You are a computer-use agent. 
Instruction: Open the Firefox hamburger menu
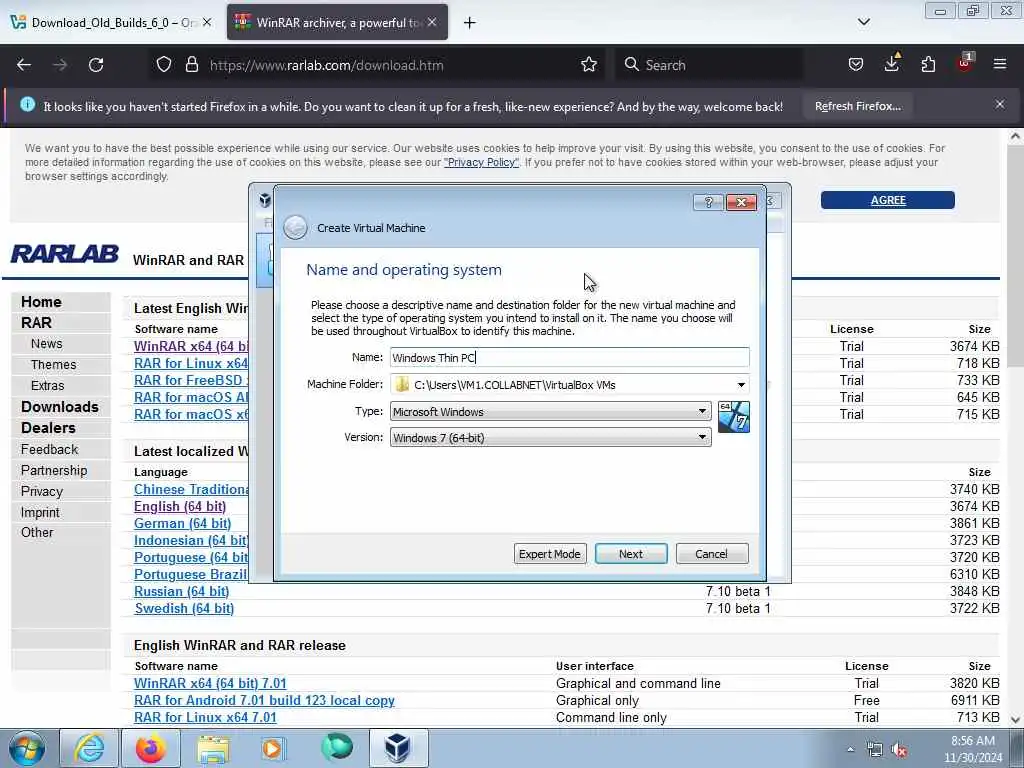click(1000, 65)
